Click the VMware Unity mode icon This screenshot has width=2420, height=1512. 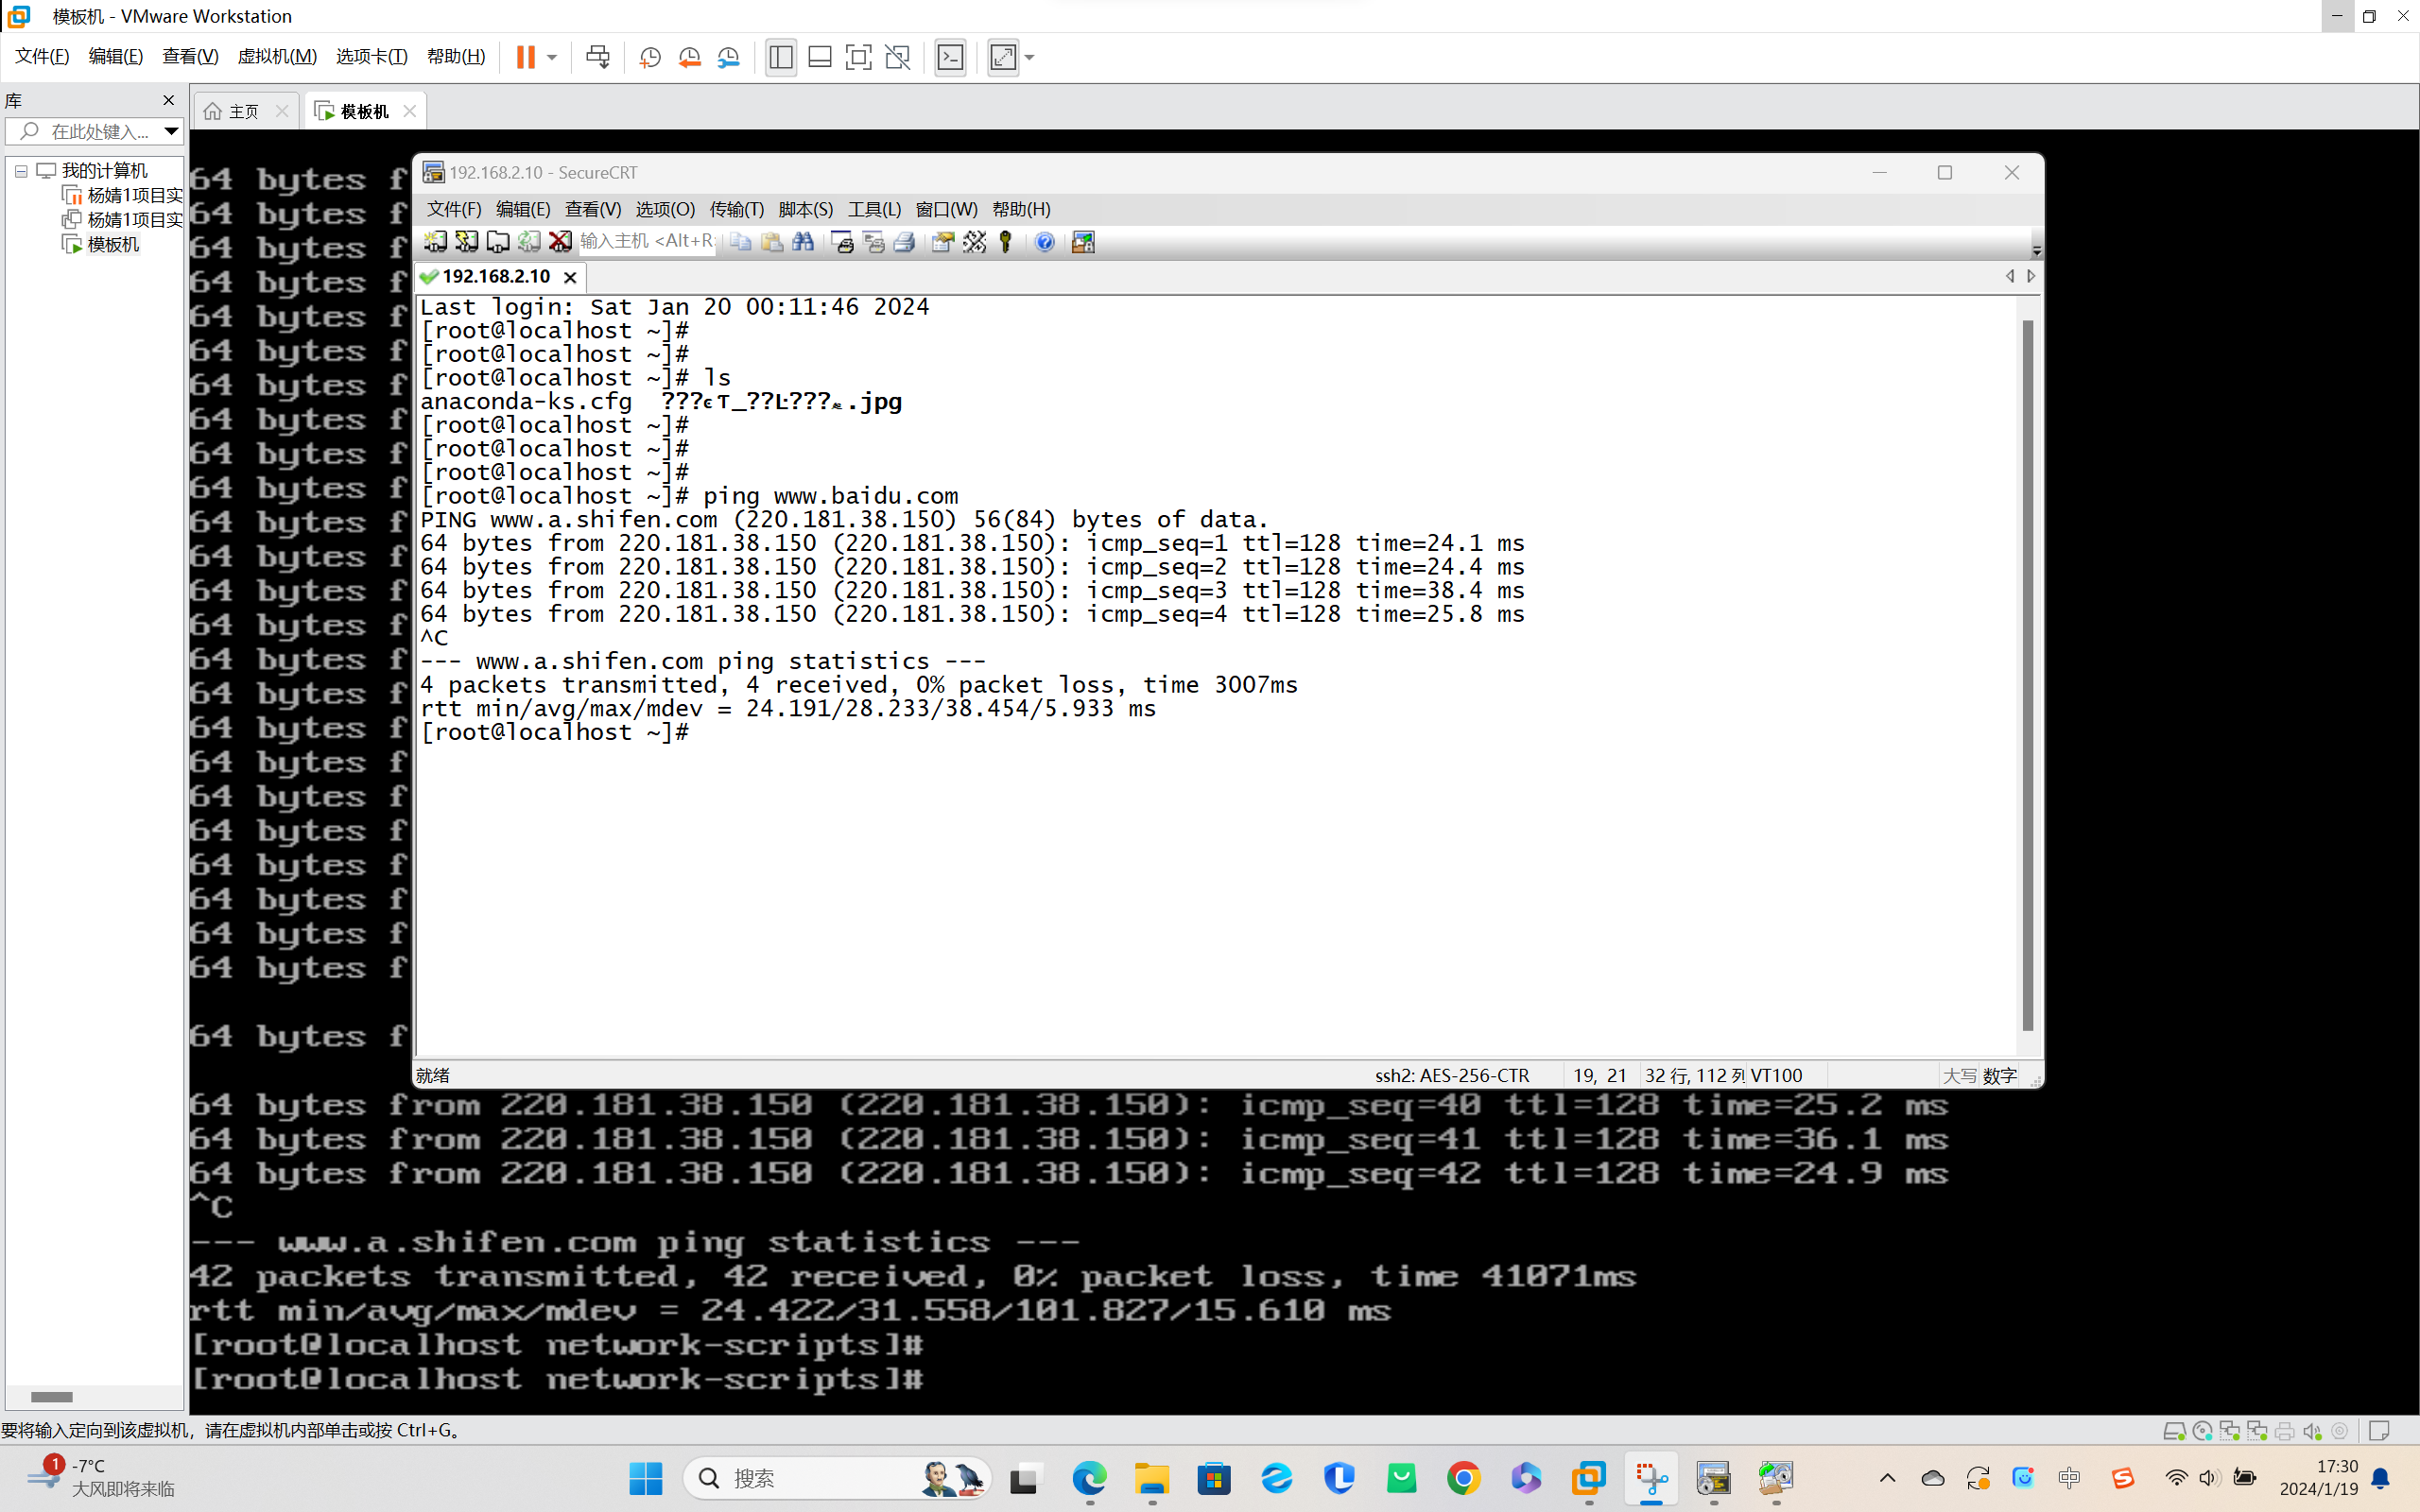click(x=898, y=57)
